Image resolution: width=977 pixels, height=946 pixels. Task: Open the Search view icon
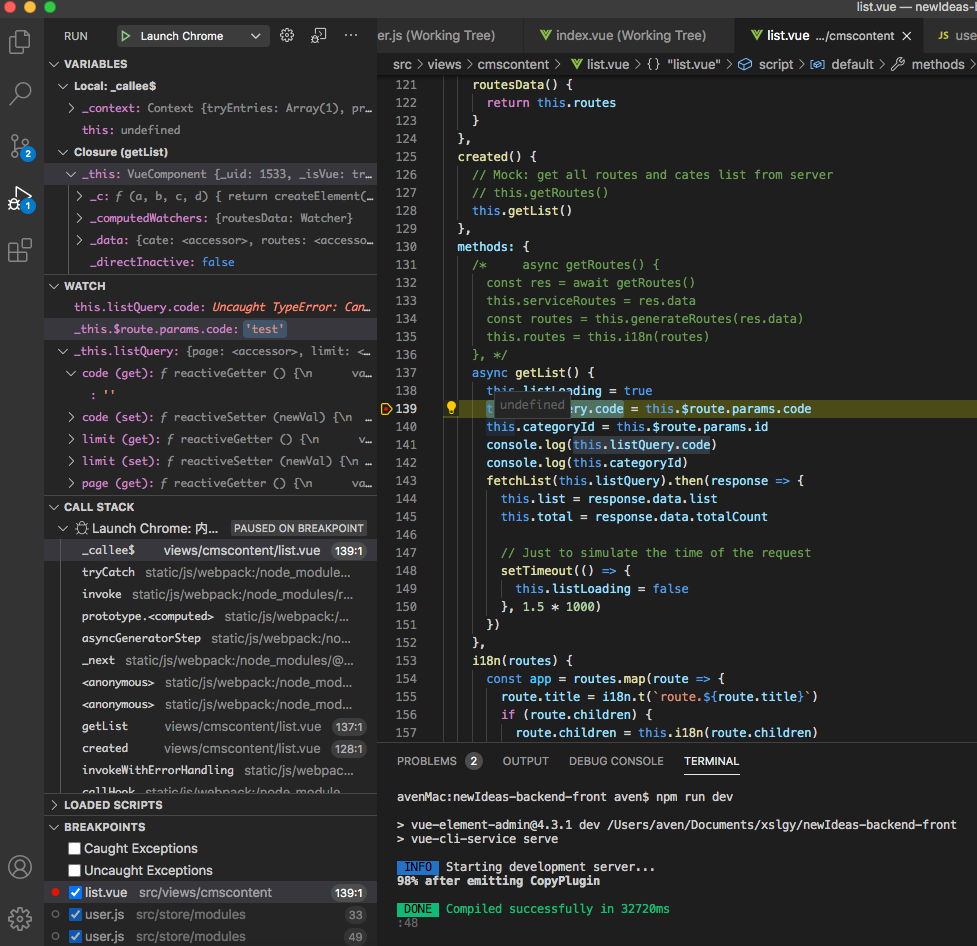pyautogui.click(x=20, y=94)
